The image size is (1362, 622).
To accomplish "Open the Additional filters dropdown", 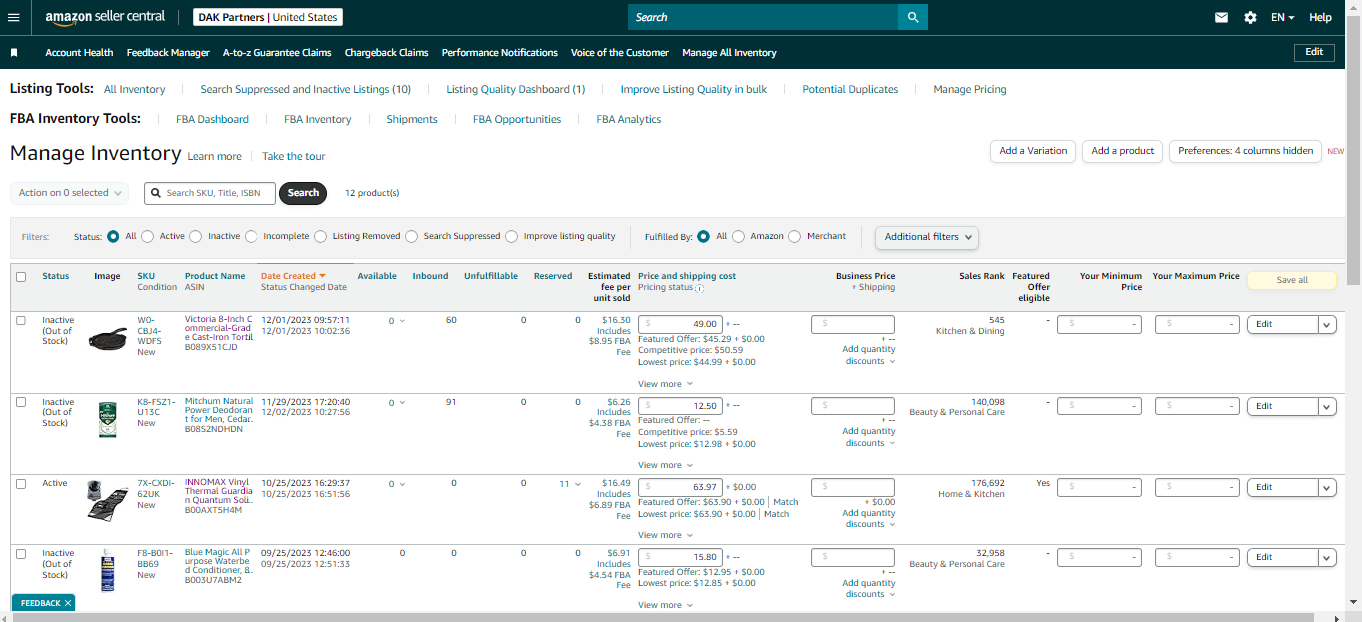I will tap(927, 237).
